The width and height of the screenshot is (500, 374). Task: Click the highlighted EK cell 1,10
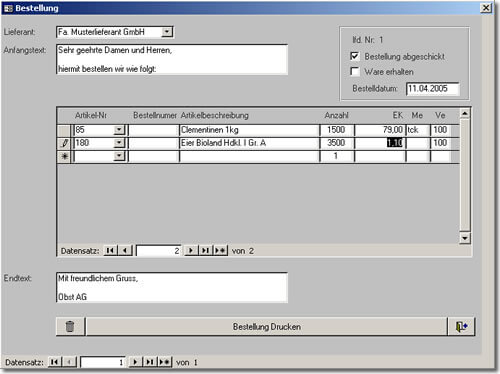[380, 143]
